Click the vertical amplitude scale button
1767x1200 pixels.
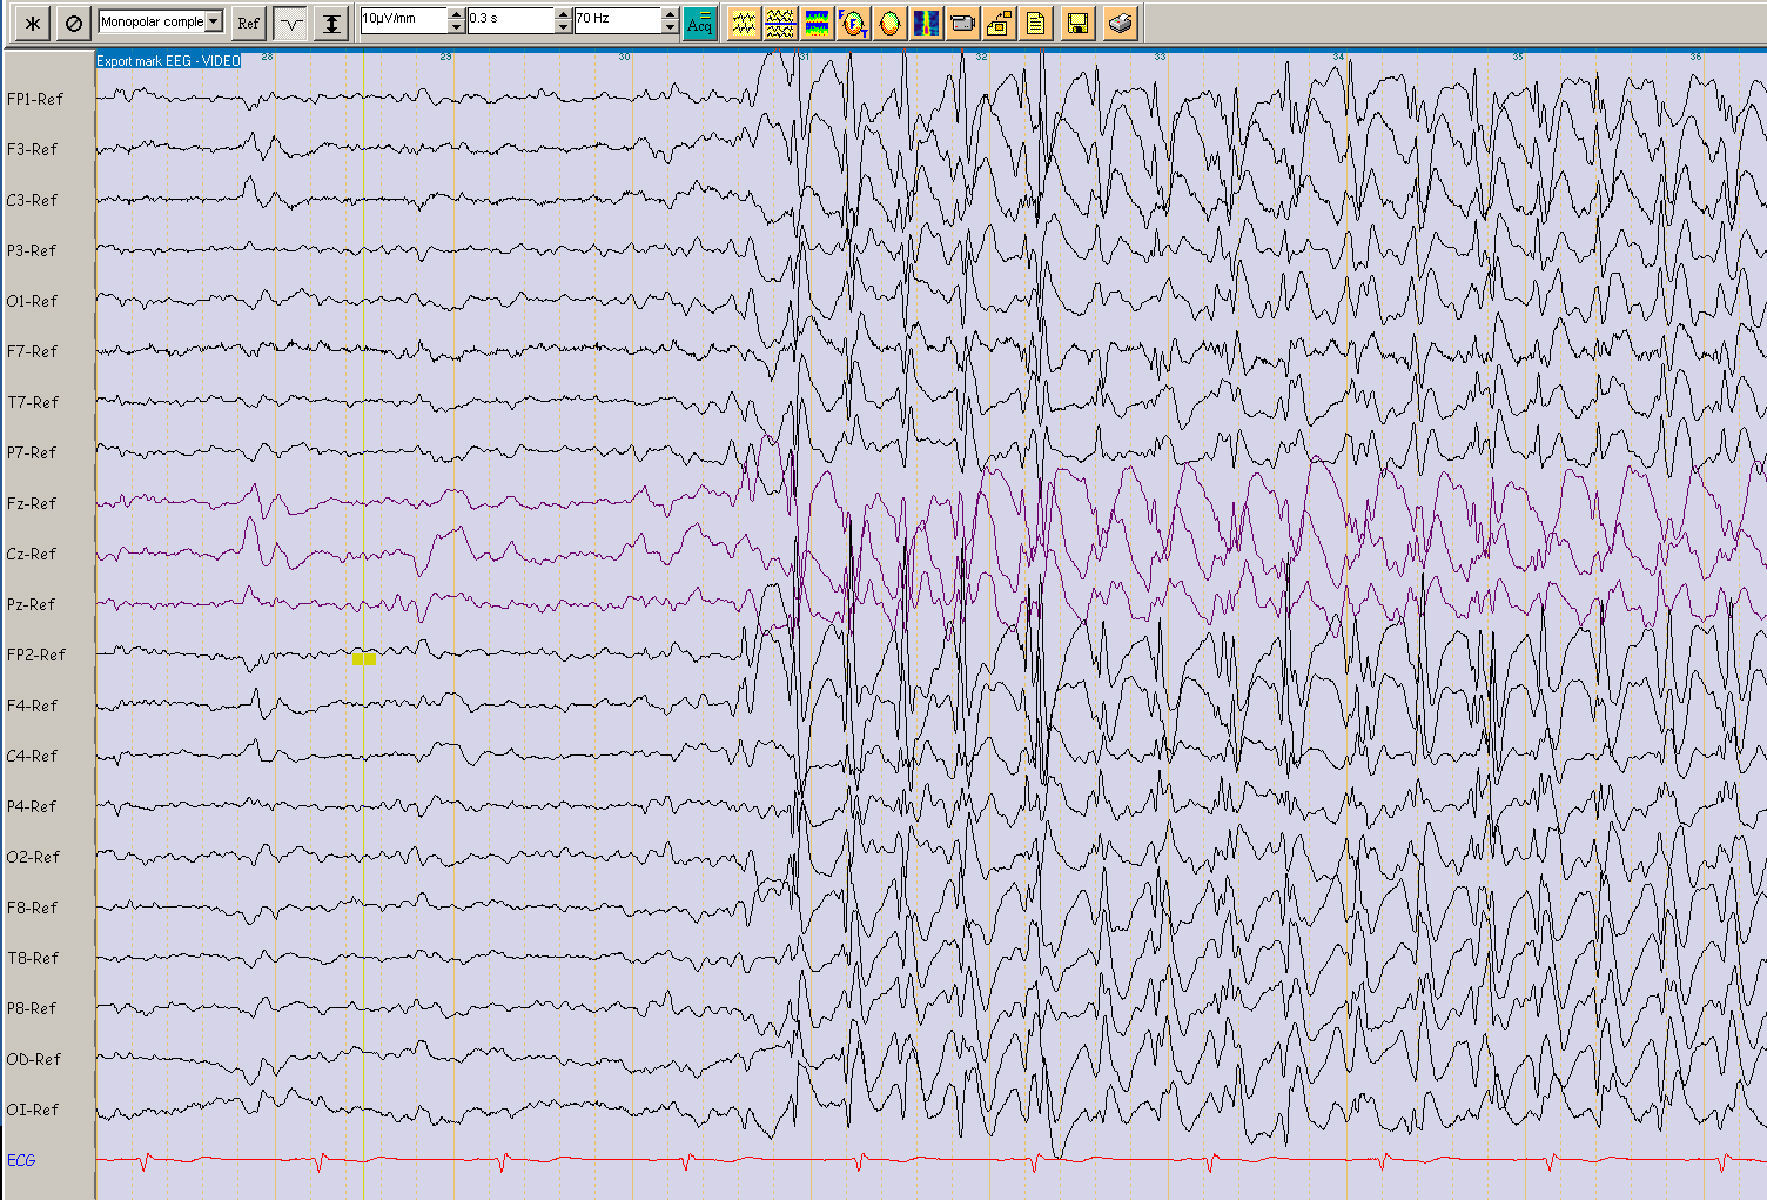point(331,23)
